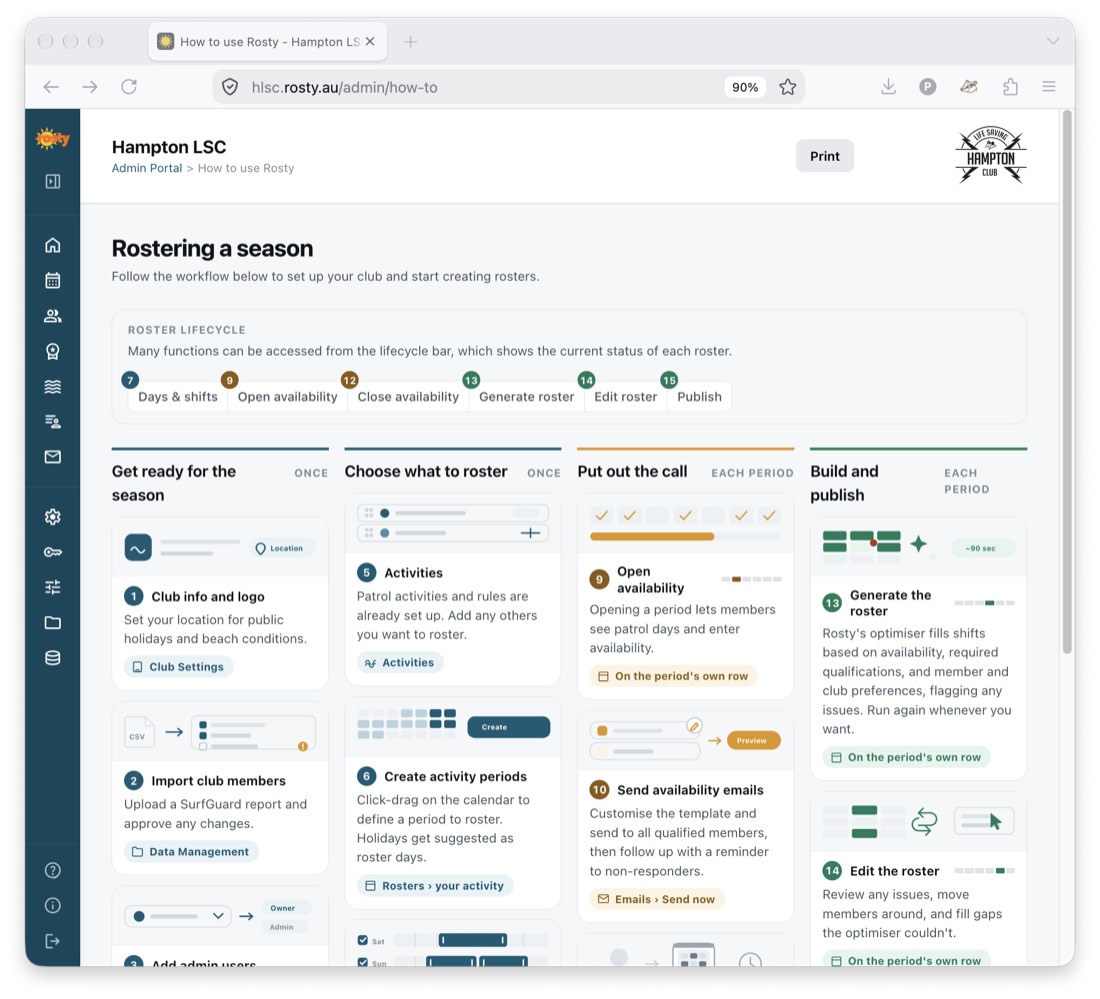Open the help question mark sidebar icon

click(53, 871)
